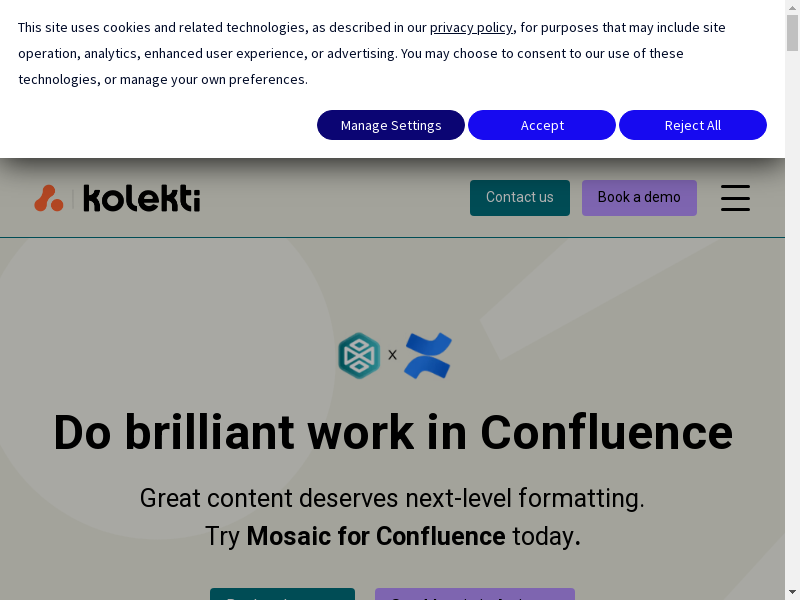Click the 'Mosaic for Confluence' bold text

tap(375, 536)
